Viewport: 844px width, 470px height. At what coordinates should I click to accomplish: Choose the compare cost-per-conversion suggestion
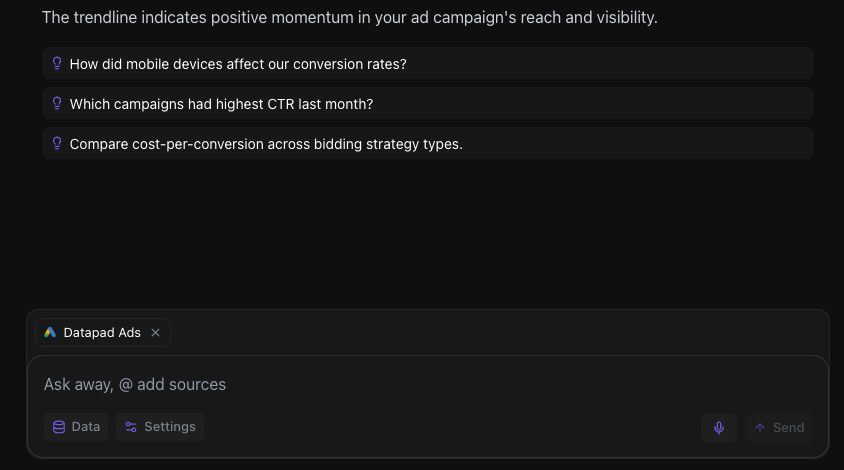coord(427,143)
